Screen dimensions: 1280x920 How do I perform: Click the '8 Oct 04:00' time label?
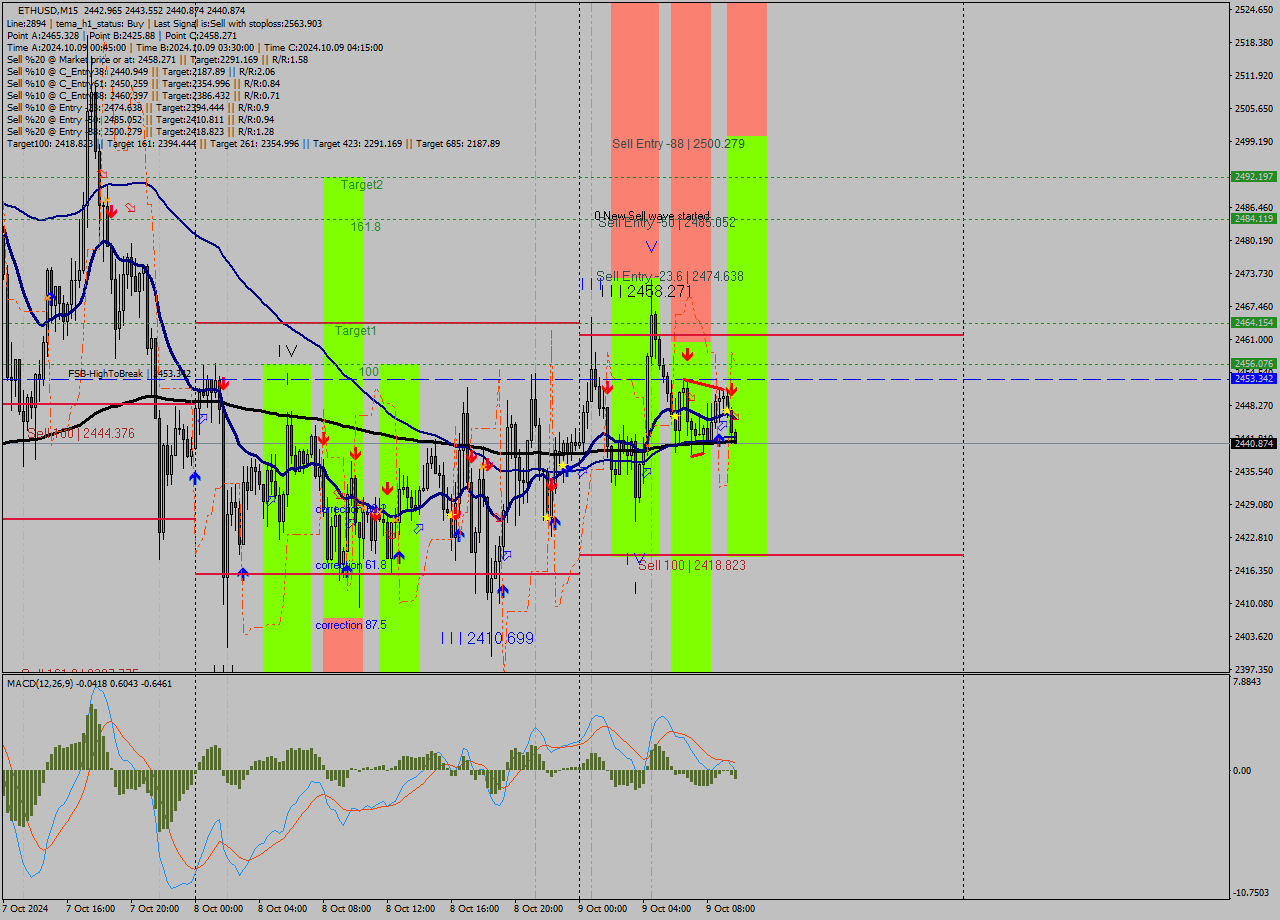tap(282, 909)
